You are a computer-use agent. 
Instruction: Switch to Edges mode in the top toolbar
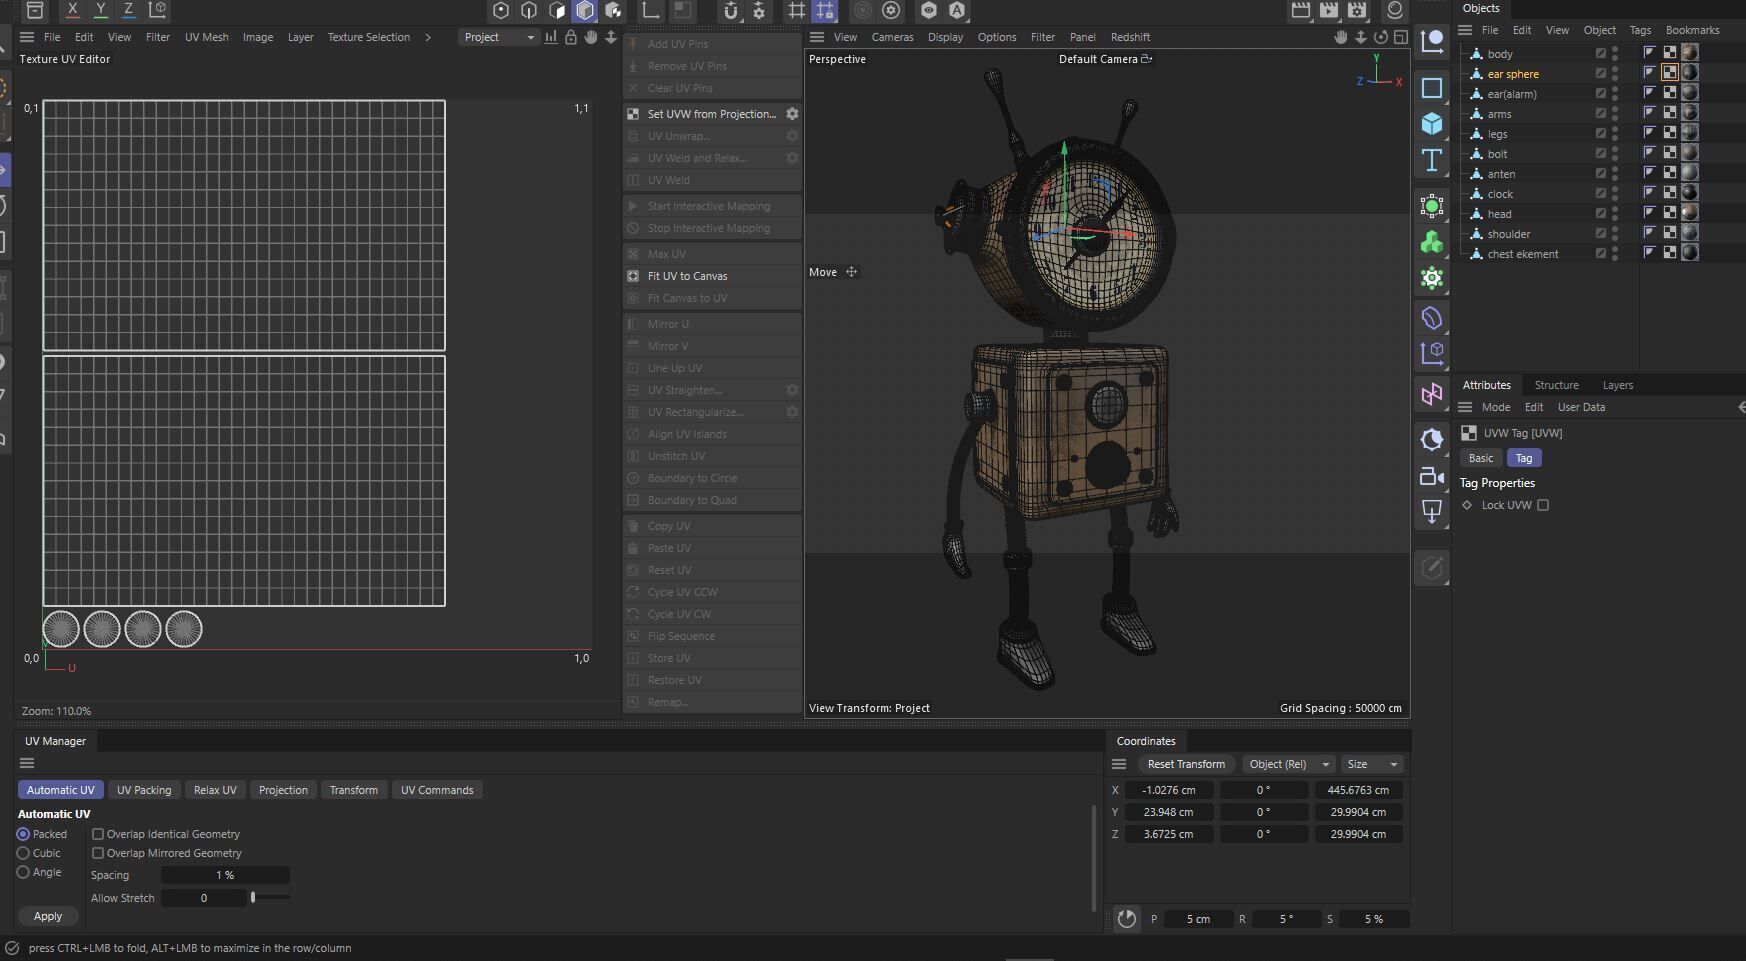(529, 10)
